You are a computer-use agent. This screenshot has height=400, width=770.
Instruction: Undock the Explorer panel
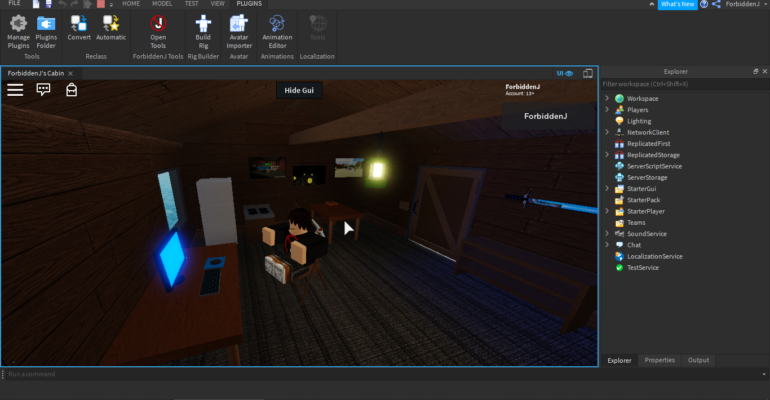(x=755, y=71)
